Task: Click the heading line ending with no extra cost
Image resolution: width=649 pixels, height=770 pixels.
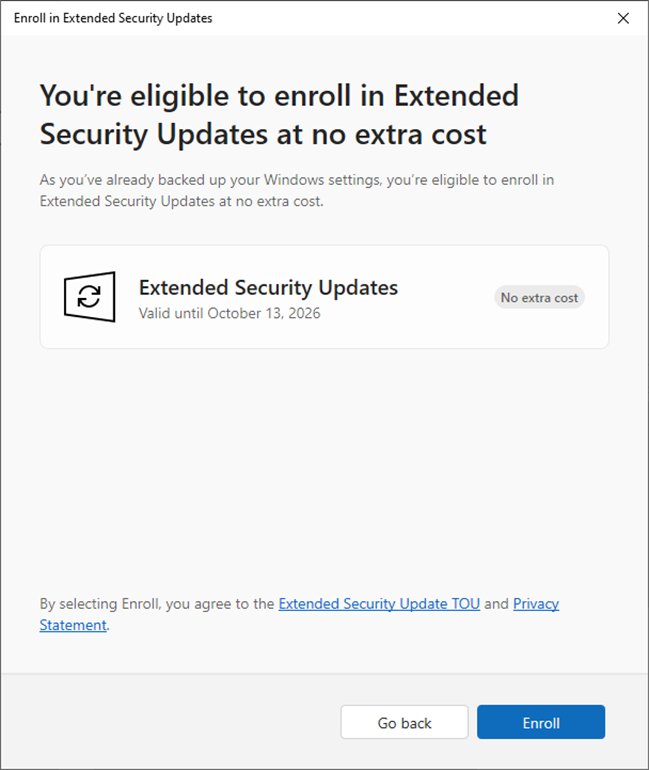Action: tap(262, 134)
